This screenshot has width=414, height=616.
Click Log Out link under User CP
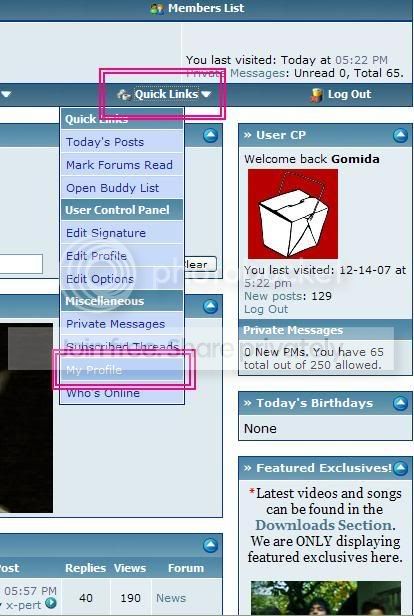[x=266, y=309]
